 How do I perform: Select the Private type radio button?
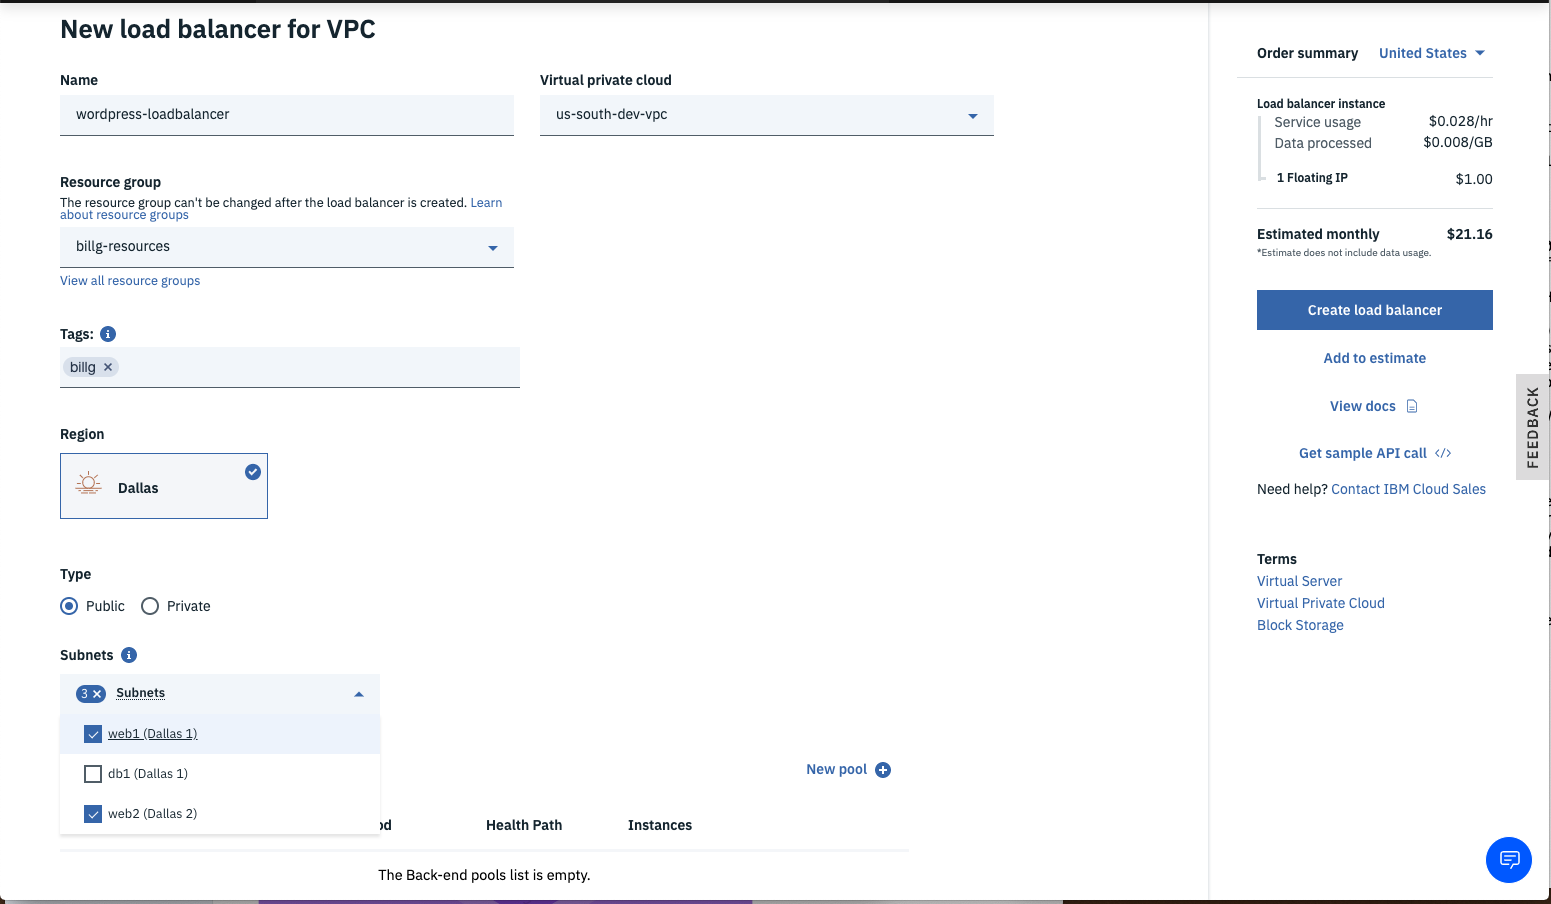[x=150, y=606]
